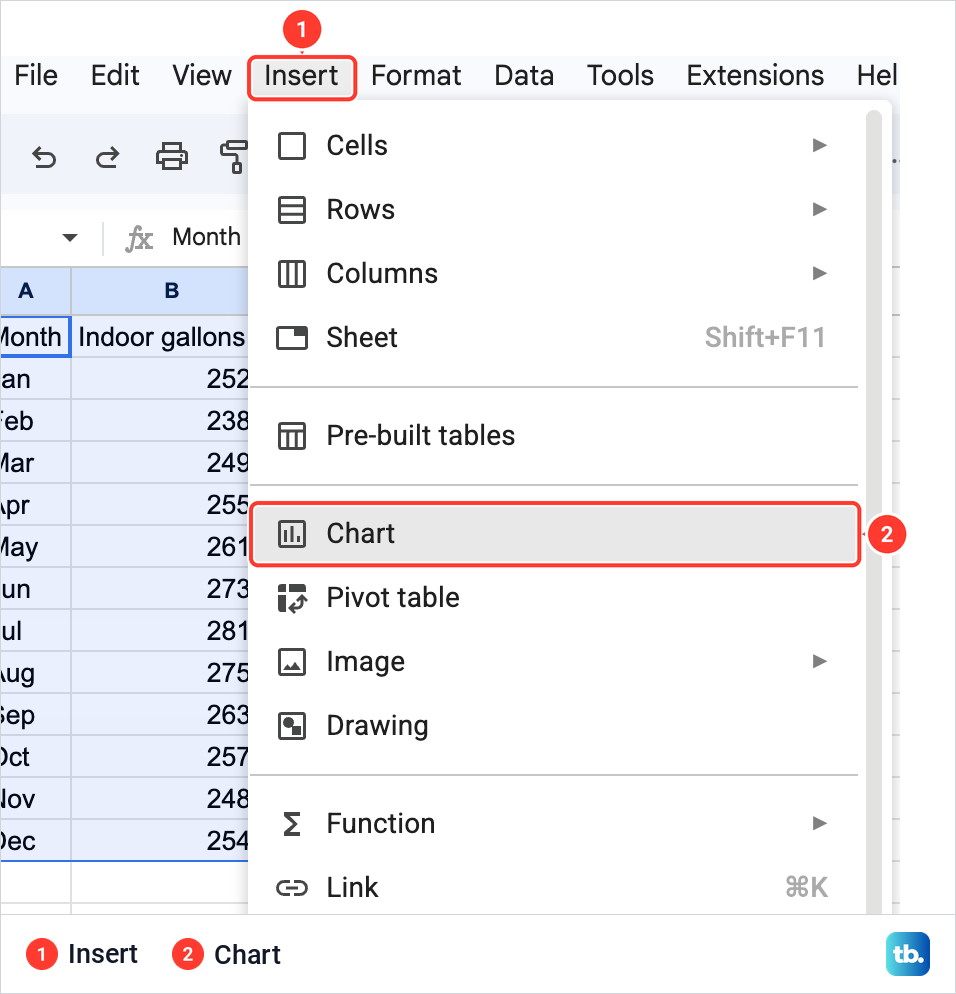This screenshot has width=956, height=994.
Task: Choose Pre-built tables menu entry
Action: point(555,436)
